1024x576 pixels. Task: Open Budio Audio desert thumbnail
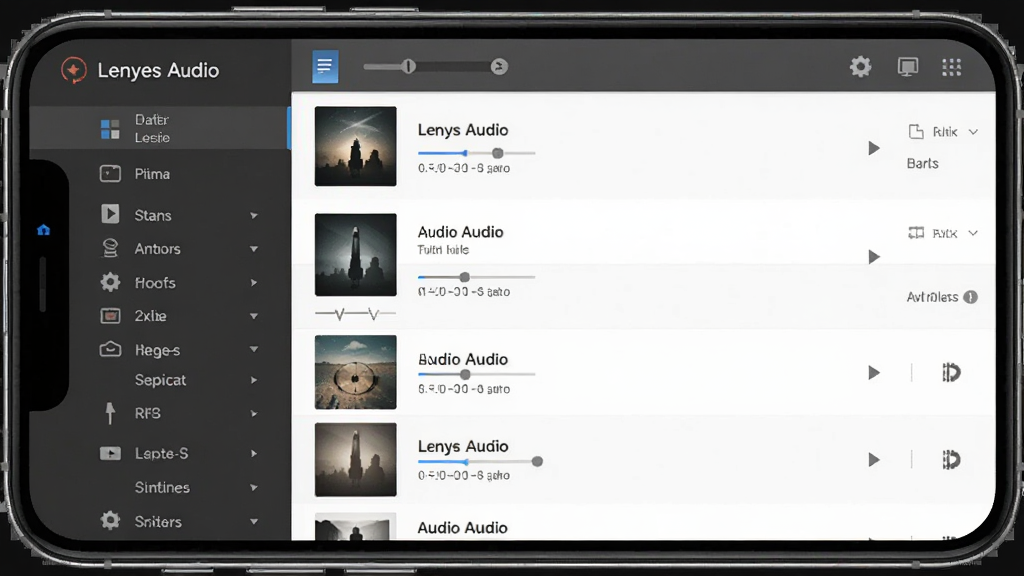[355, 372]
